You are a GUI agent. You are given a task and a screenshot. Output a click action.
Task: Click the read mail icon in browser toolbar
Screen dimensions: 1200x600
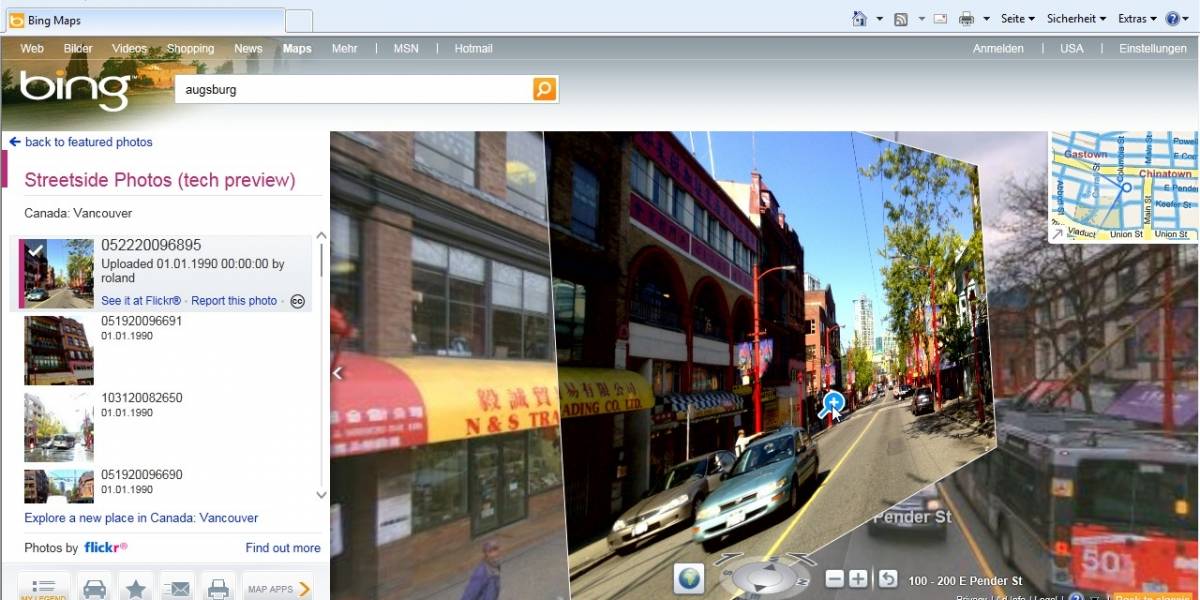pos(940,19)
